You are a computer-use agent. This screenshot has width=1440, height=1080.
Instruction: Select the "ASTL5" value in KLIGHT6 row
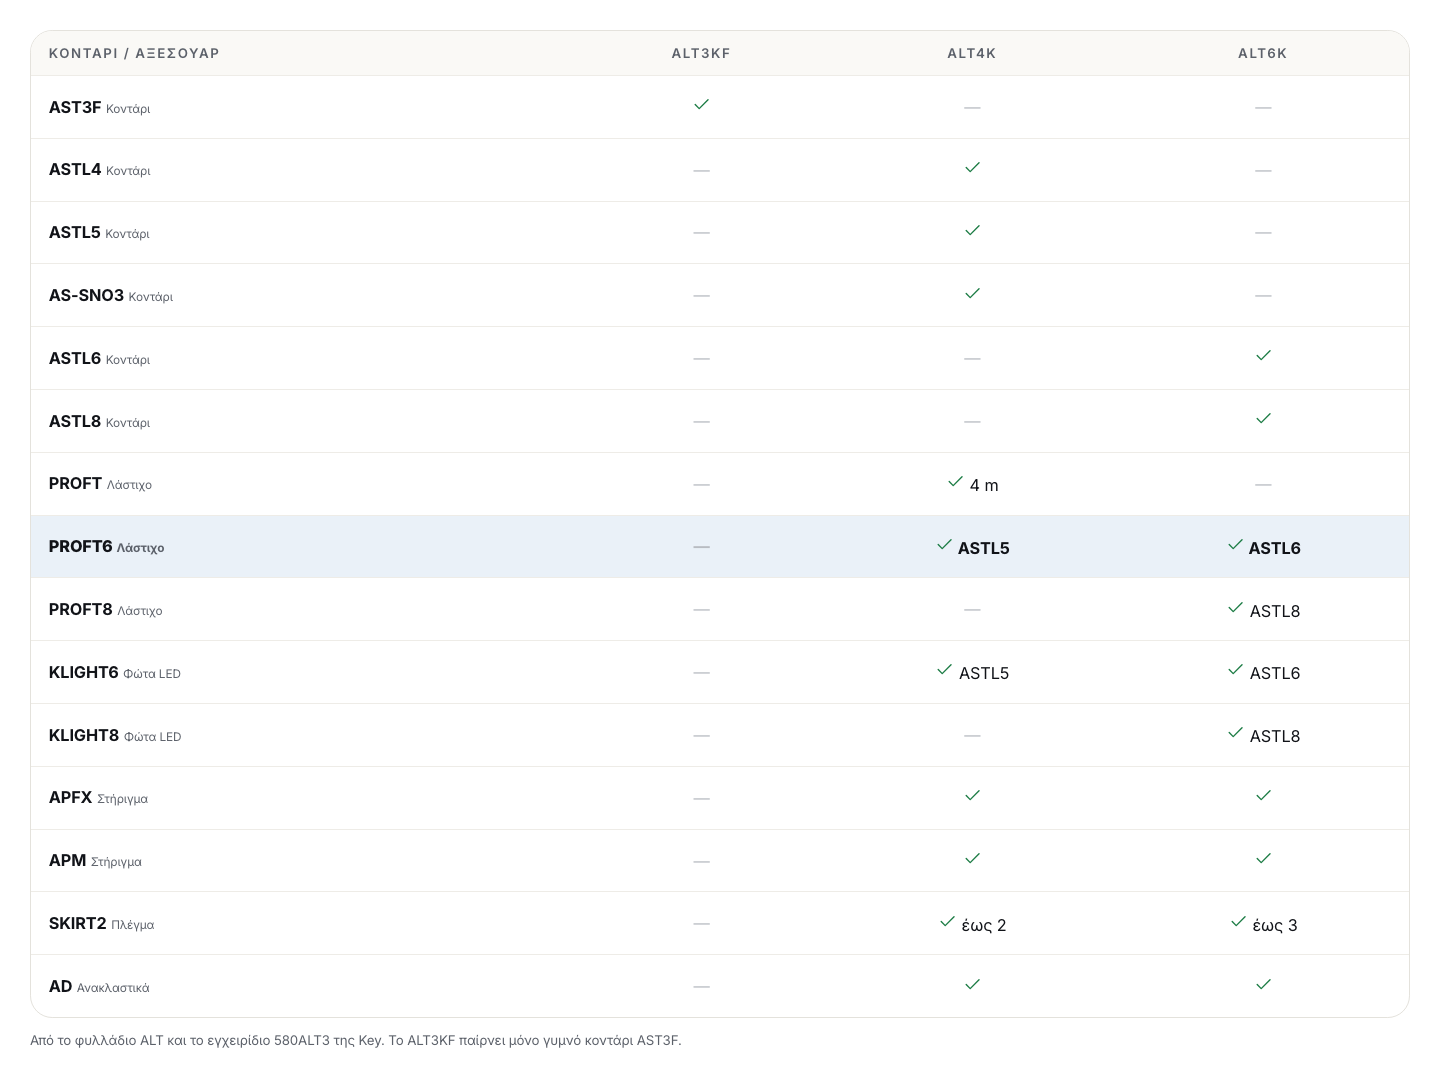coord(984,674)
